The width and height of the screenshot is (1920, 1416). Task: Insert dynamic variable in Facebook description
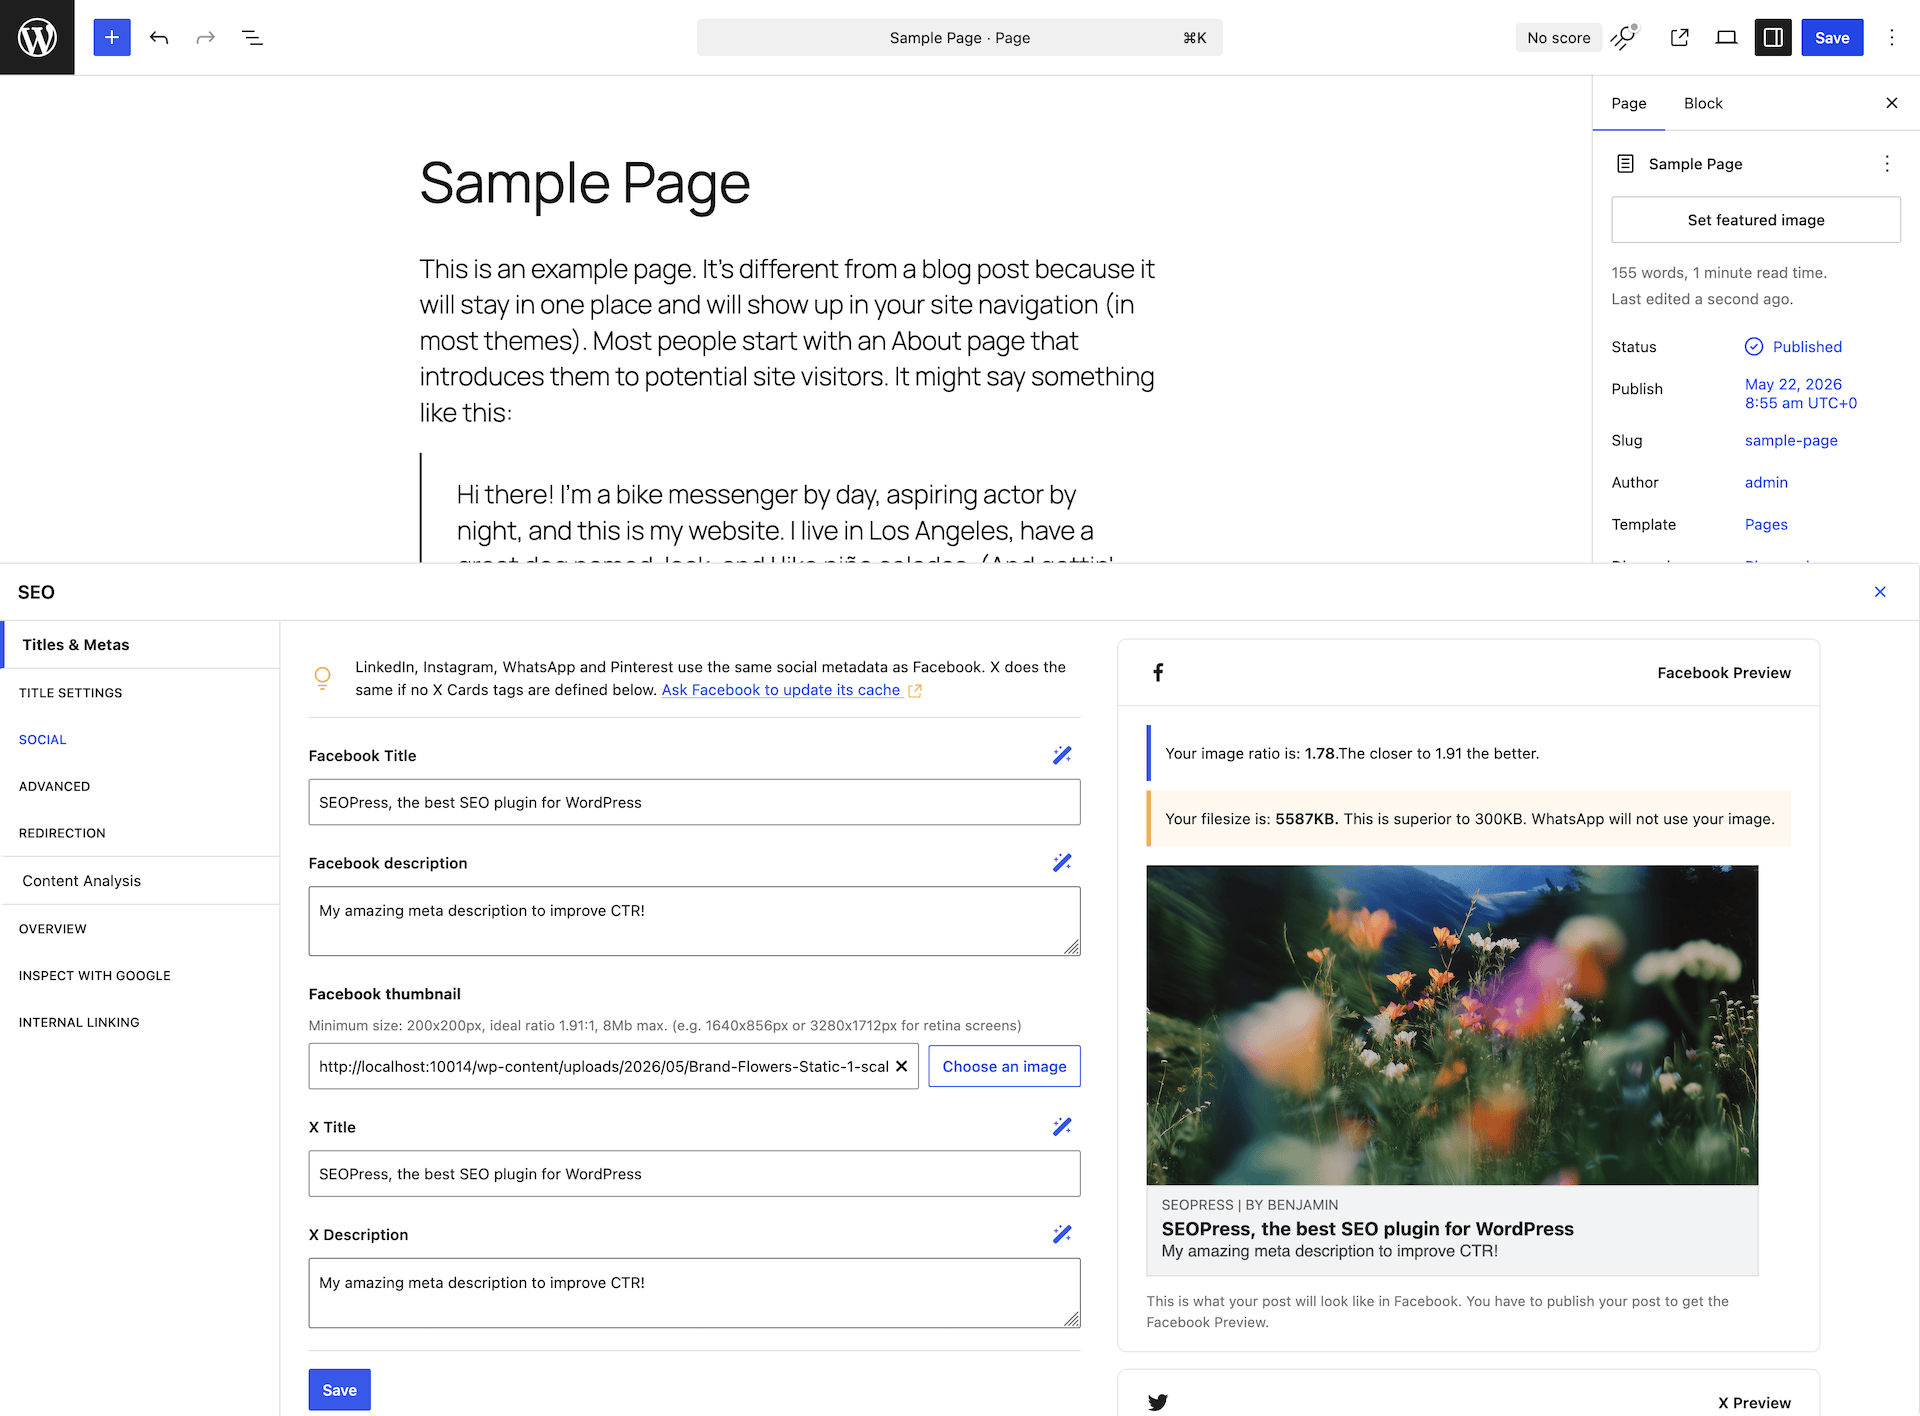[1062, 862]
